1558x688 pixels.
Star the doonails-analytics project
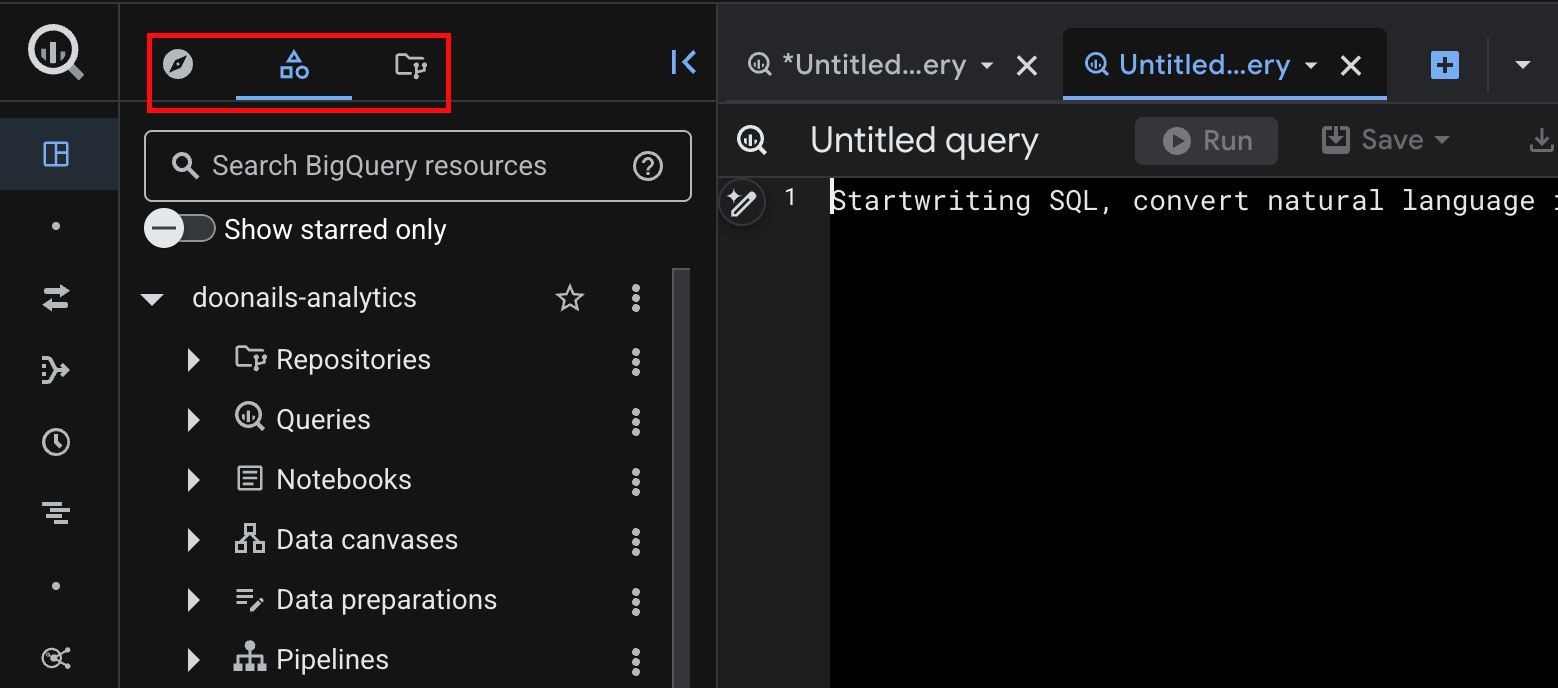pyautogui.click(x=570, y=298)
